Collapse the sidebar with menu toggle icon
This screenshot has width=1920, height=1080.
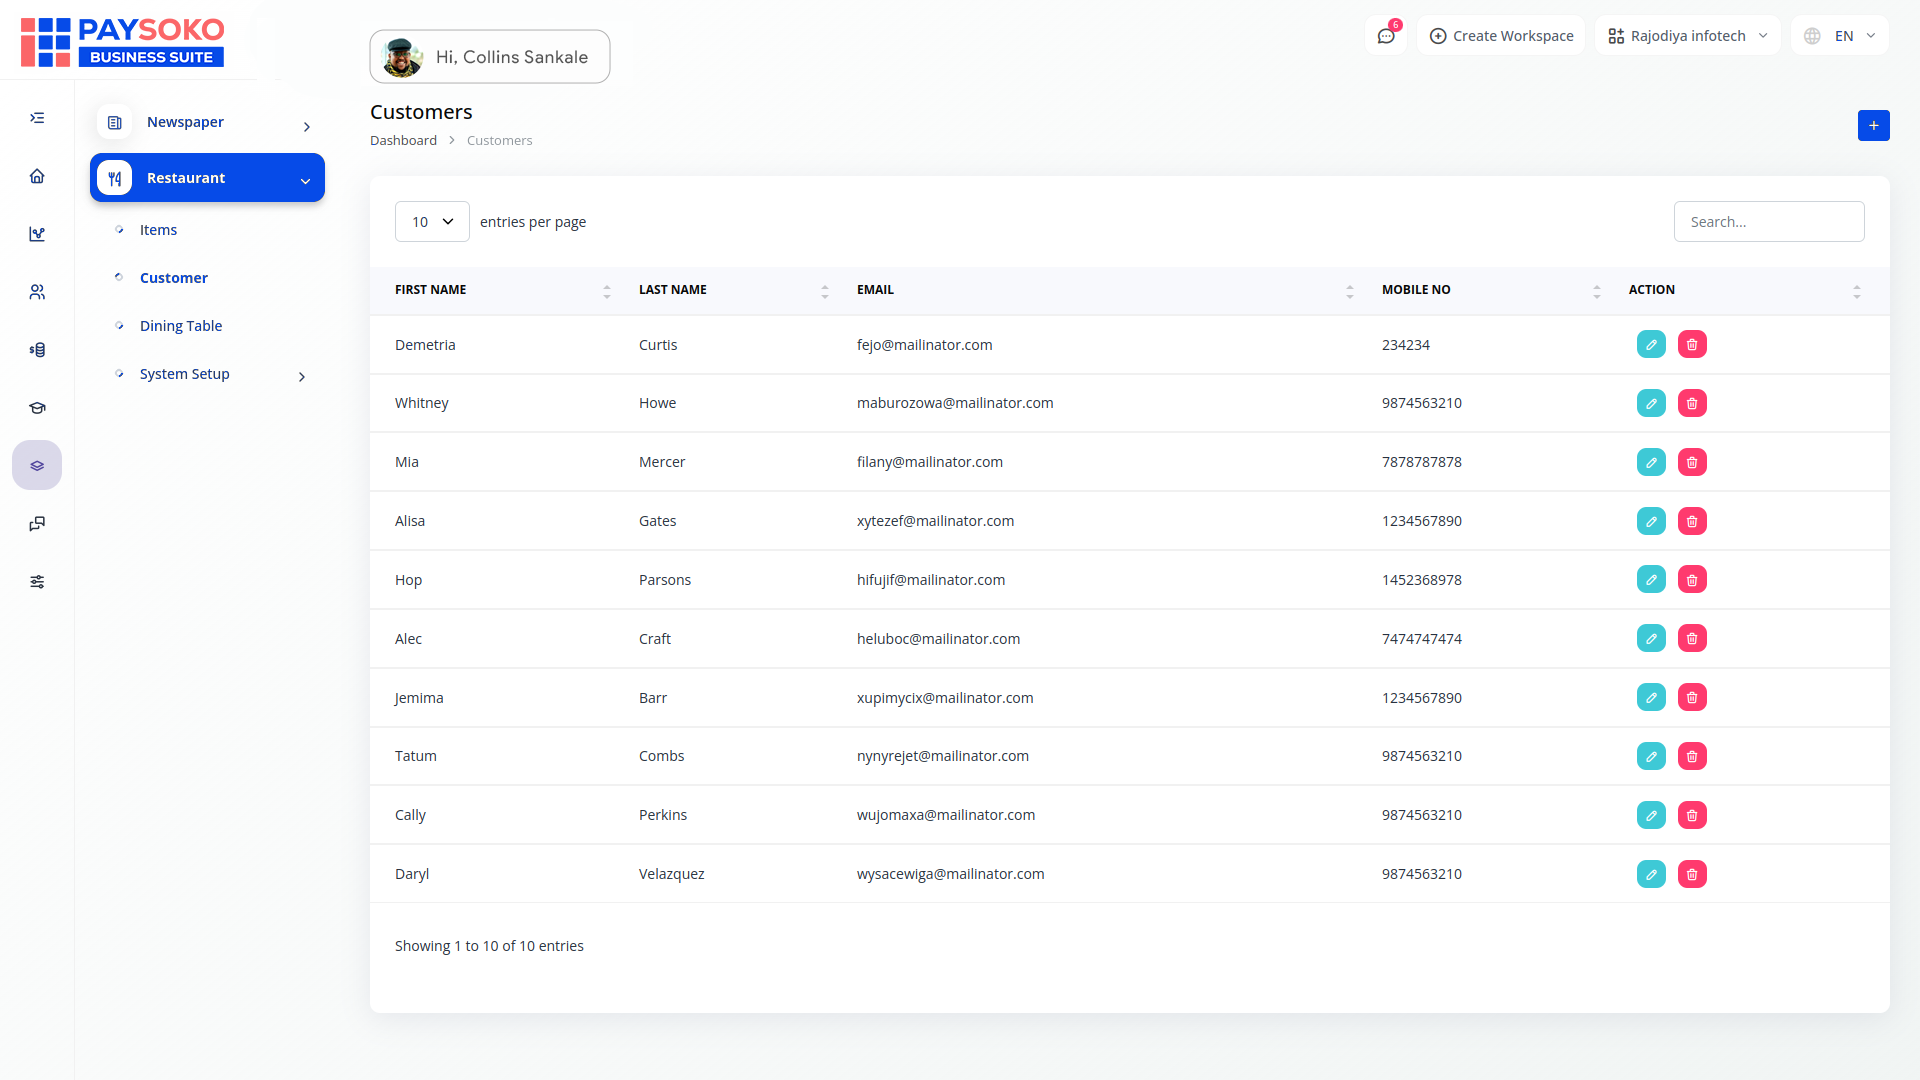(37, 118)
